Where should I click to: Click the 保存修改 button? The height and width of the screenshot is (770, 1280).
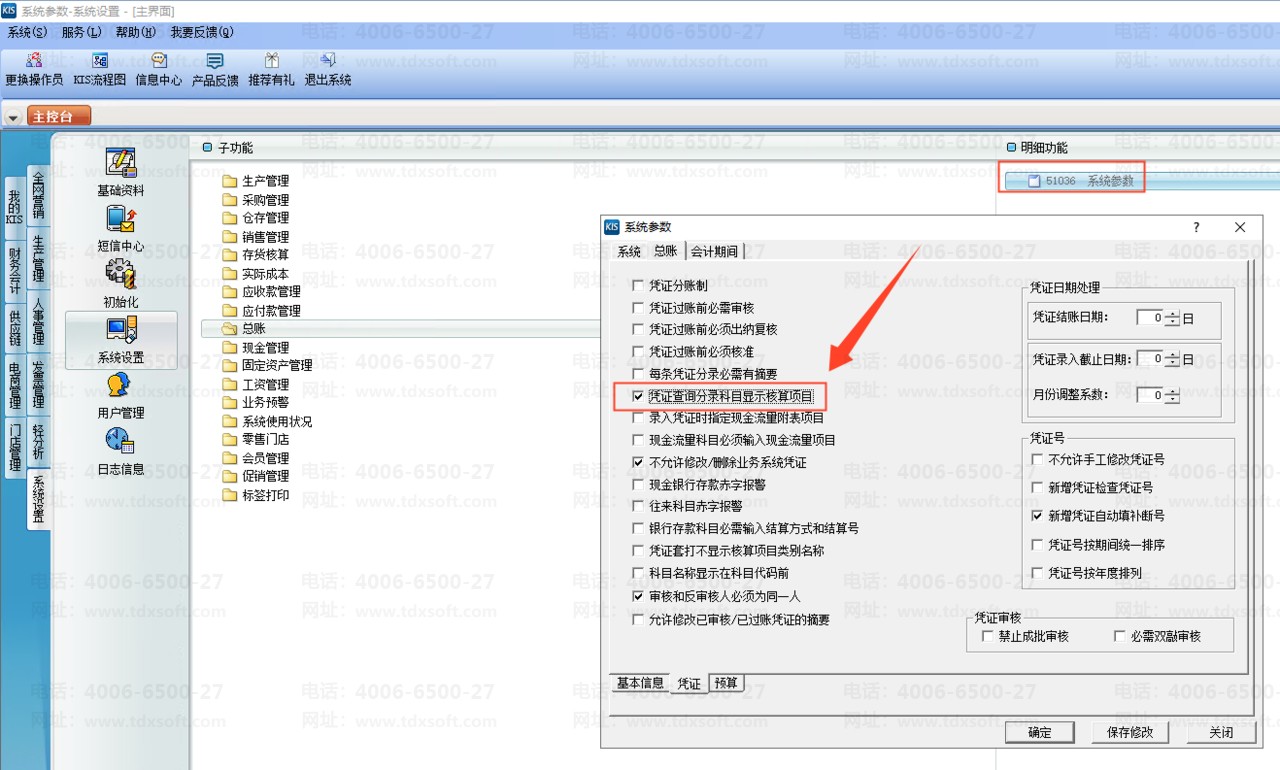tap(1130, 733)
